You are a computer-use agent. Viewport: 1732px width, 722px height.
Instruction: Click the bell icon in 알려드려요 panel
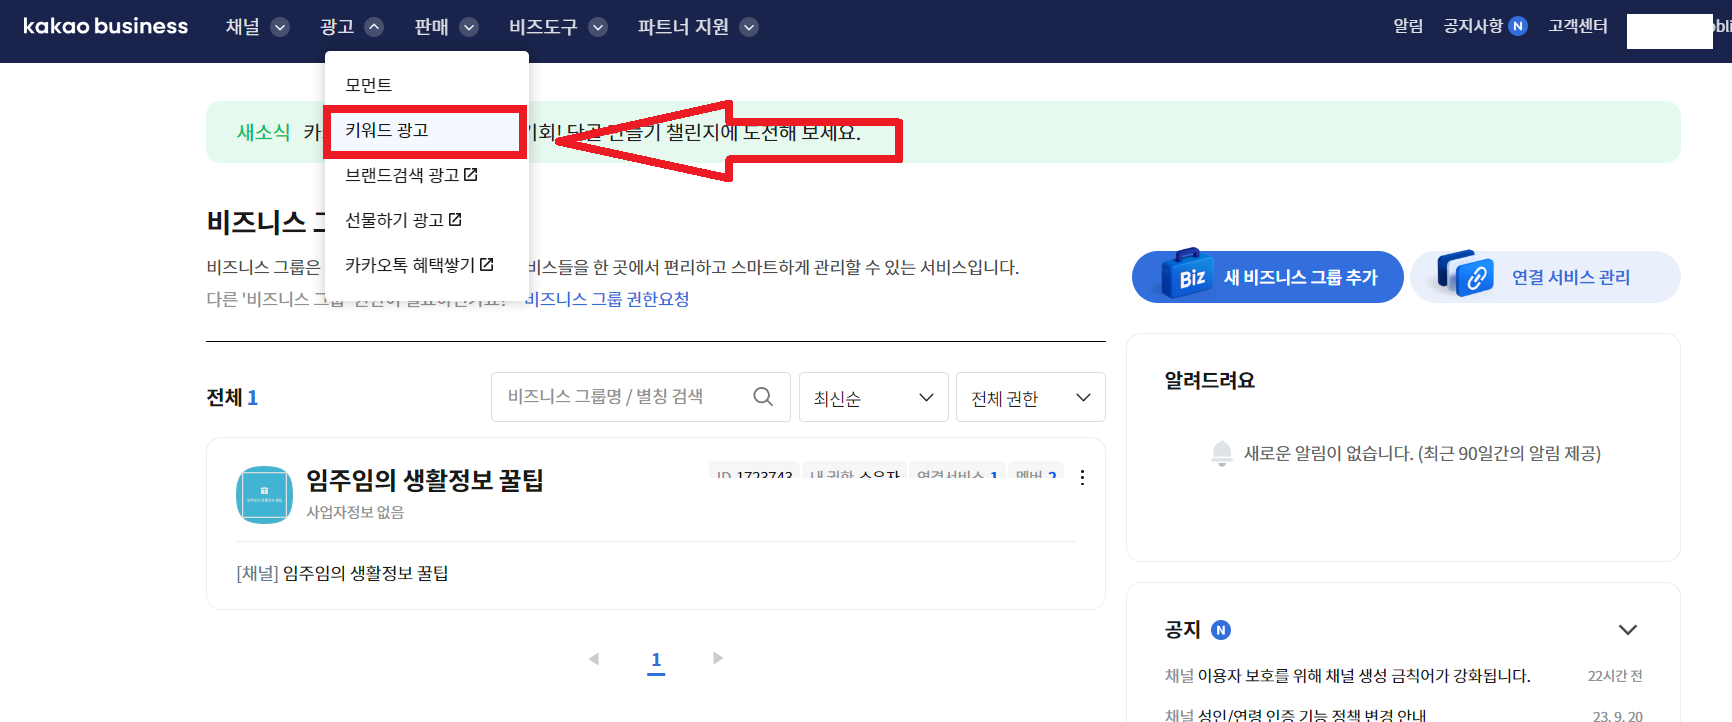(1221, 454)
